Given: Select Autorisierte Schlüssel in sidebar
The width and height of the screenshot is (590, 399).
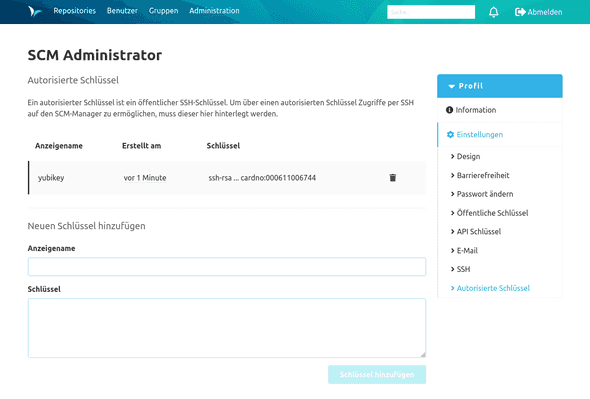Looking at the screenshot, I should [x=493, y=288].
